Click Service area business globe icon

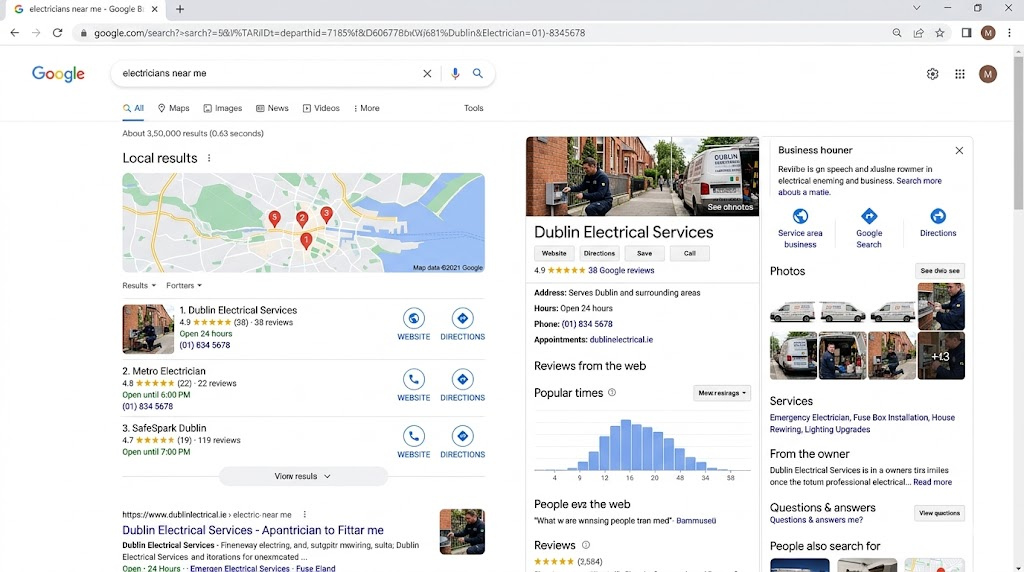(x=800, y=215)
